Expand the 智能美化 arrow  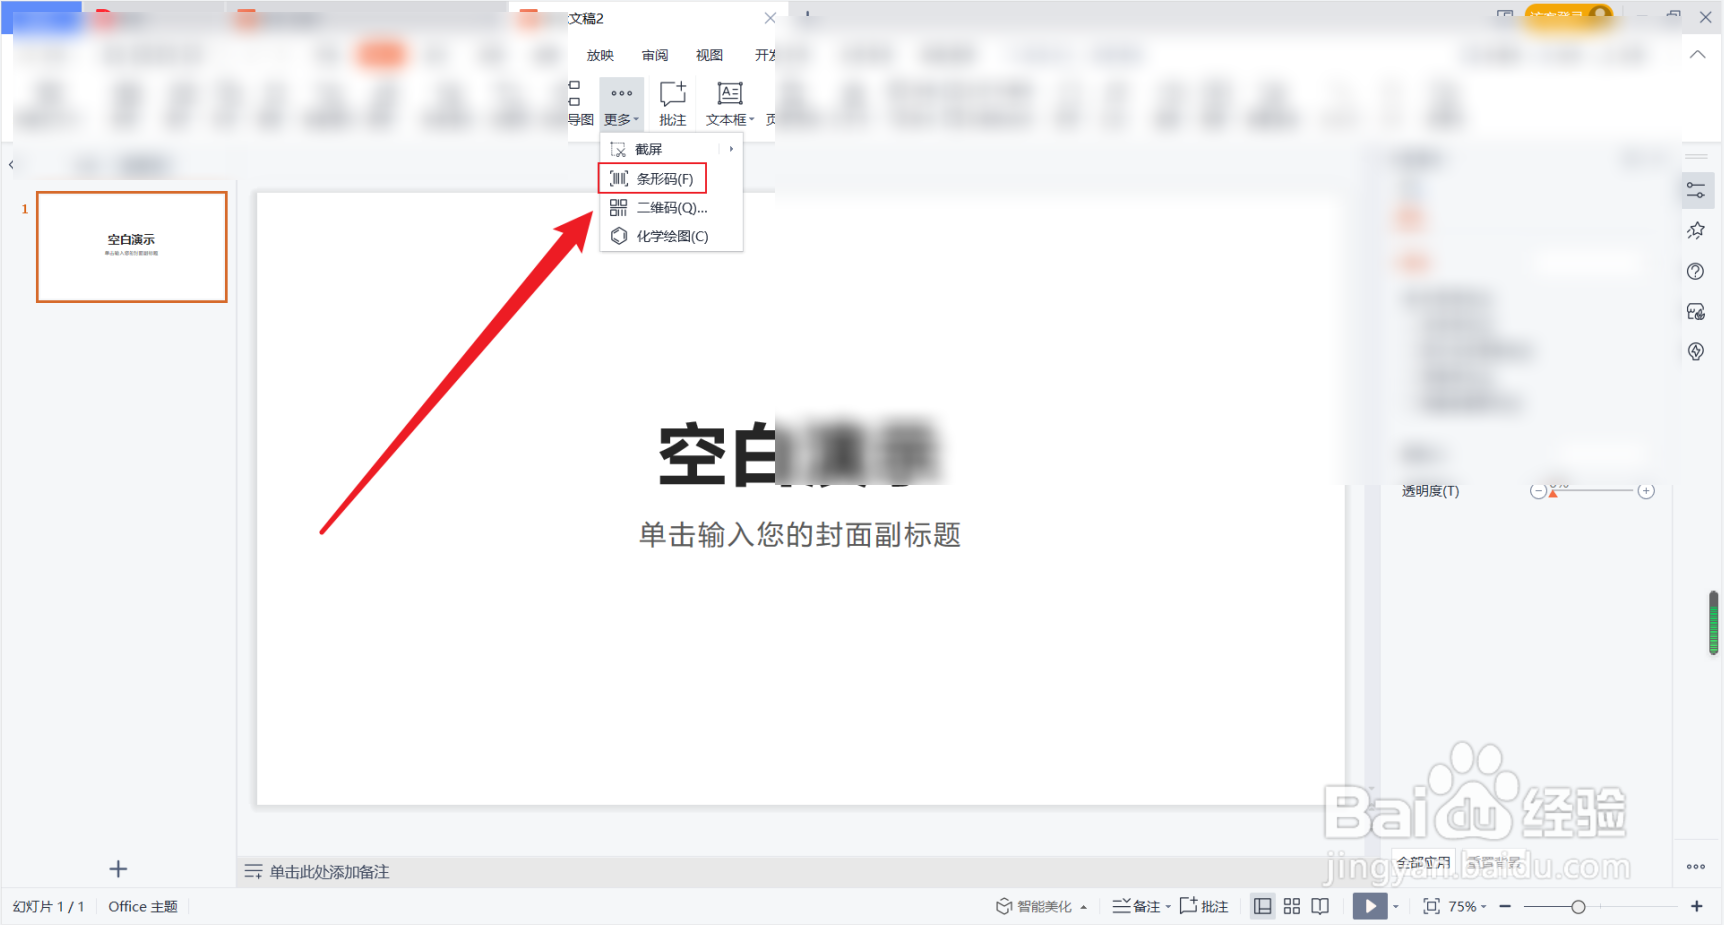click(1083, 907)
